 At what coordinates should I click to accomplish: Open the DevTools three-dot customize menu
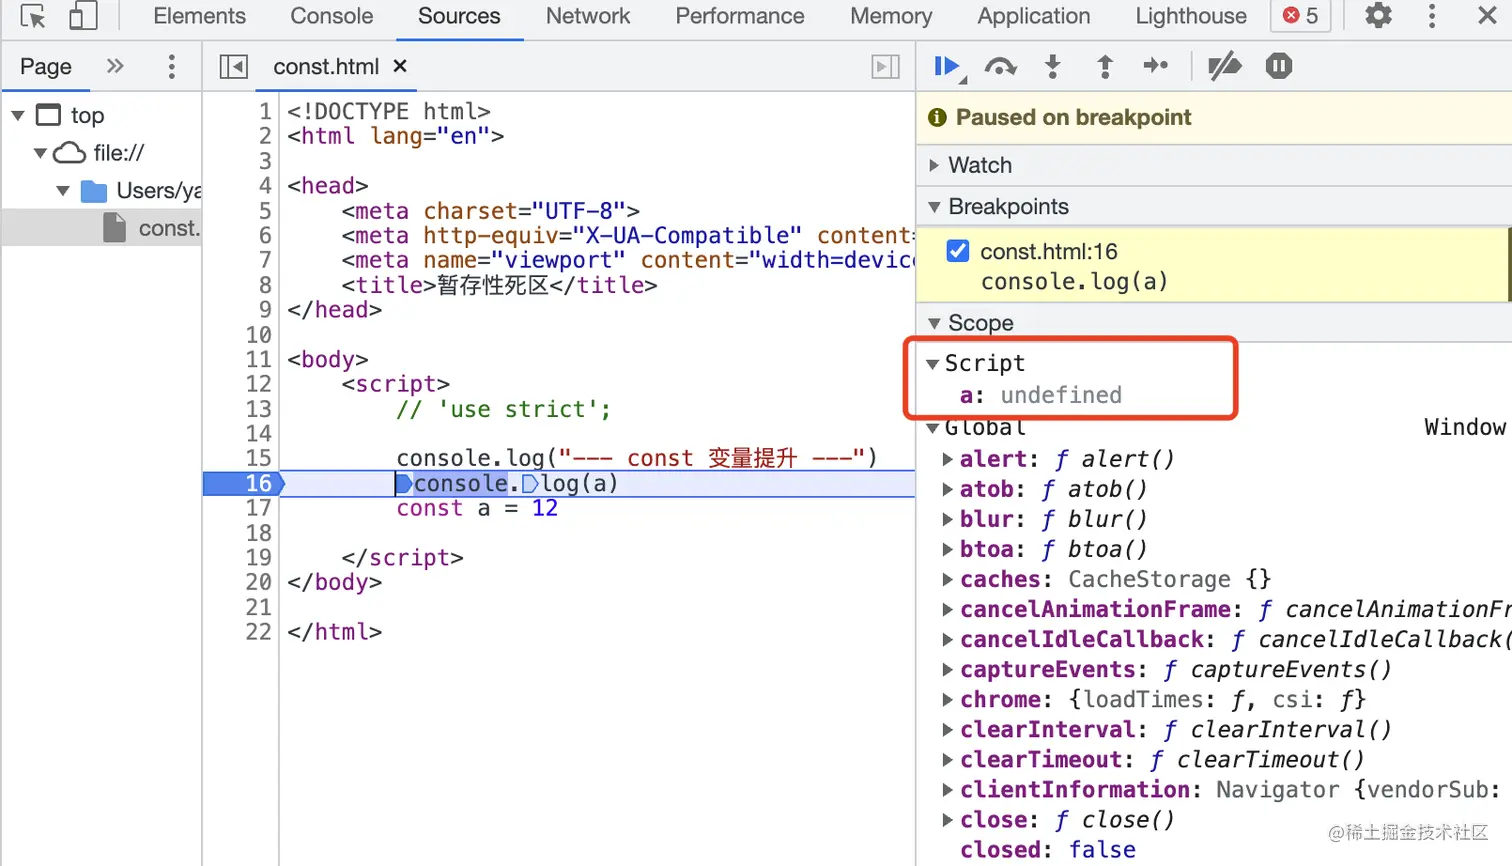(x=1432, y=16)
